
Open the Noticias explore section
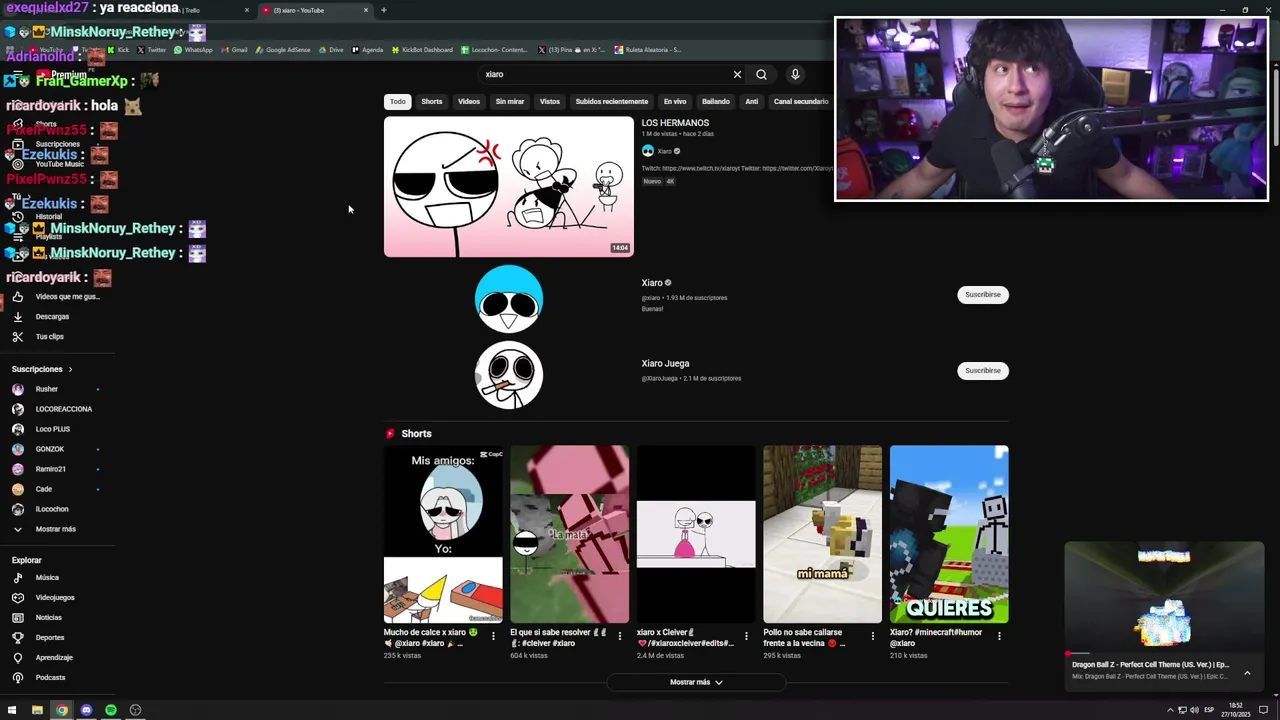(x=48, y=618)
